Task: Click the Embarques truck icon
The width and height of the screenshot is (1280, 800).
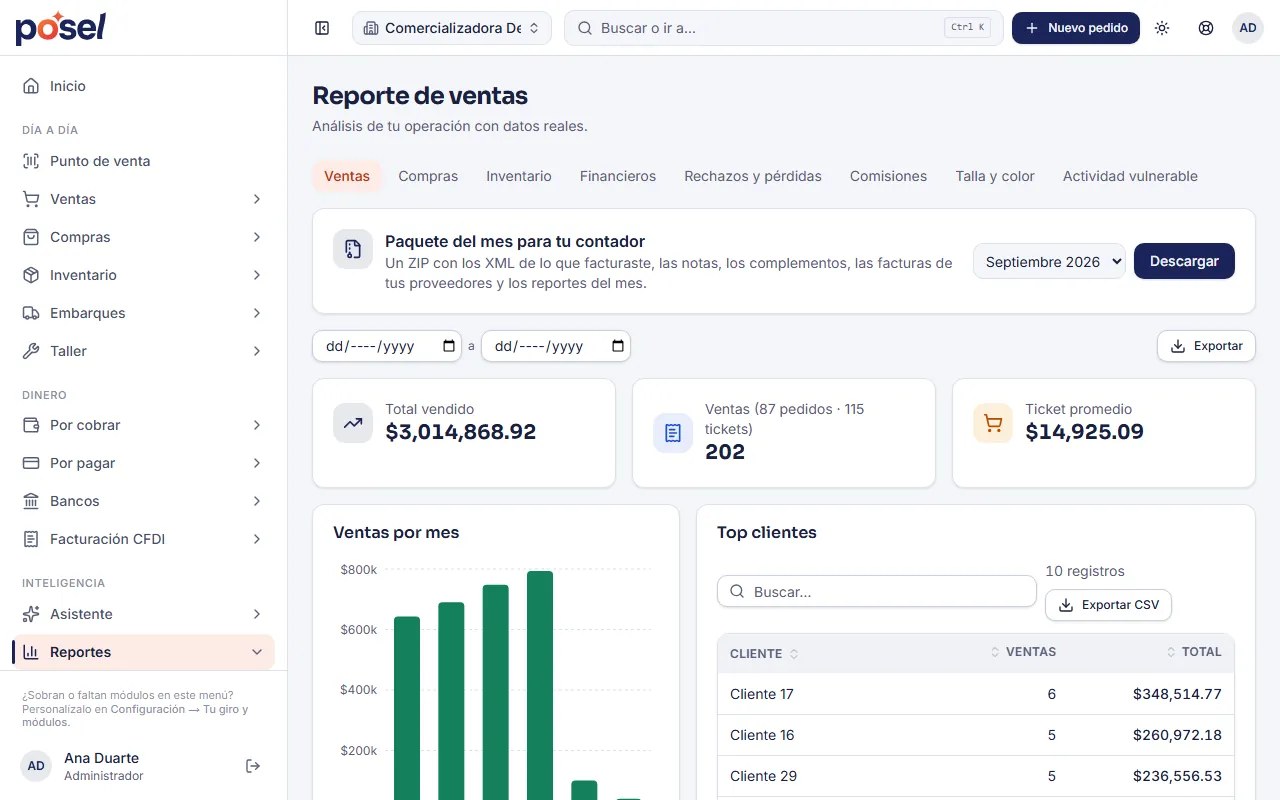Action: pyautogui.click(x=32, y=313)
